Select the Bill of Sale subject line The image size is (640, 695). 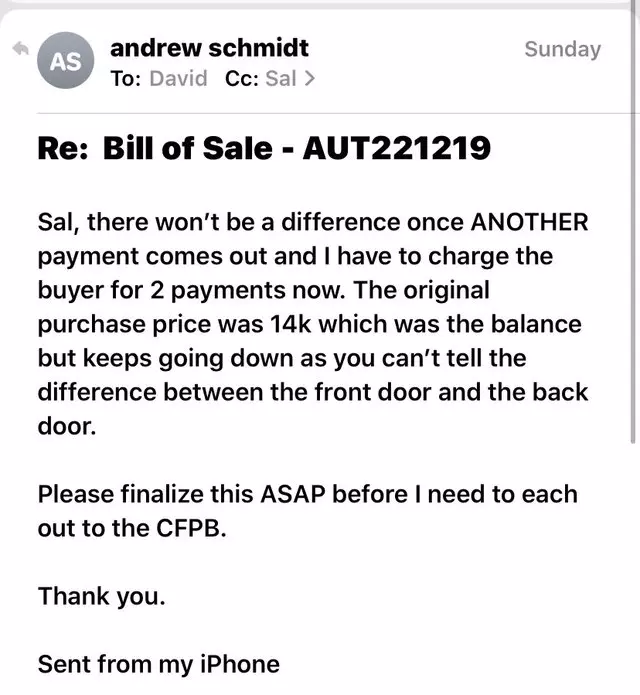click(x=264, y=148)
